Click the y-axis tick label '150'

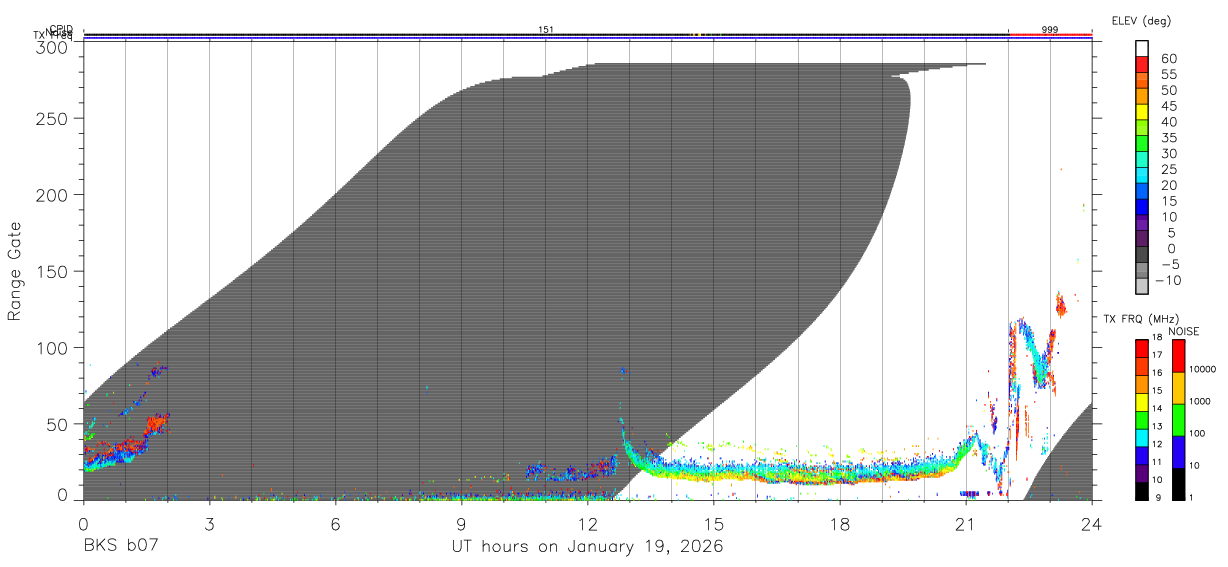pos(51,271)
